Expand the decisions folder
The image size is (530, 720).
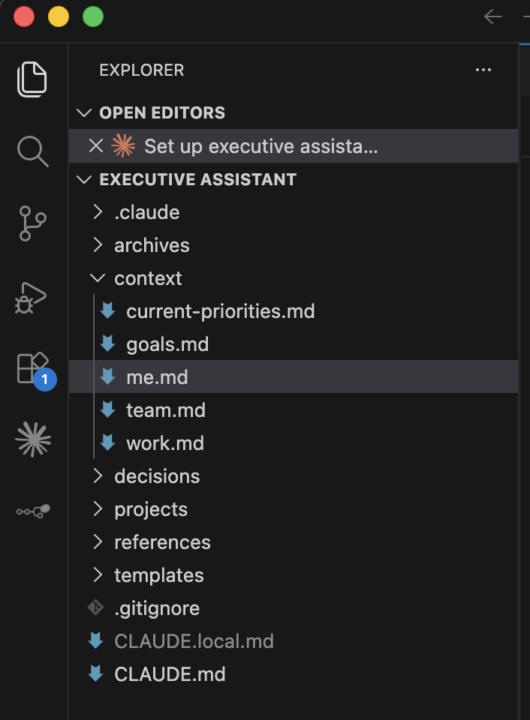click(97, 476)
